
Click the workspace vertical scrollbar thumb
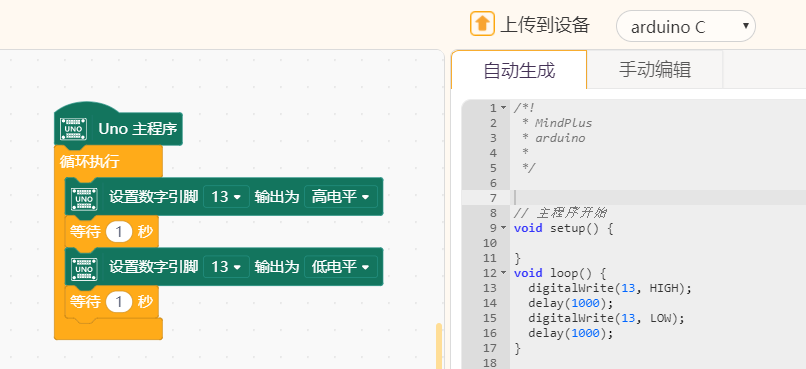click(x=438, y=346)
